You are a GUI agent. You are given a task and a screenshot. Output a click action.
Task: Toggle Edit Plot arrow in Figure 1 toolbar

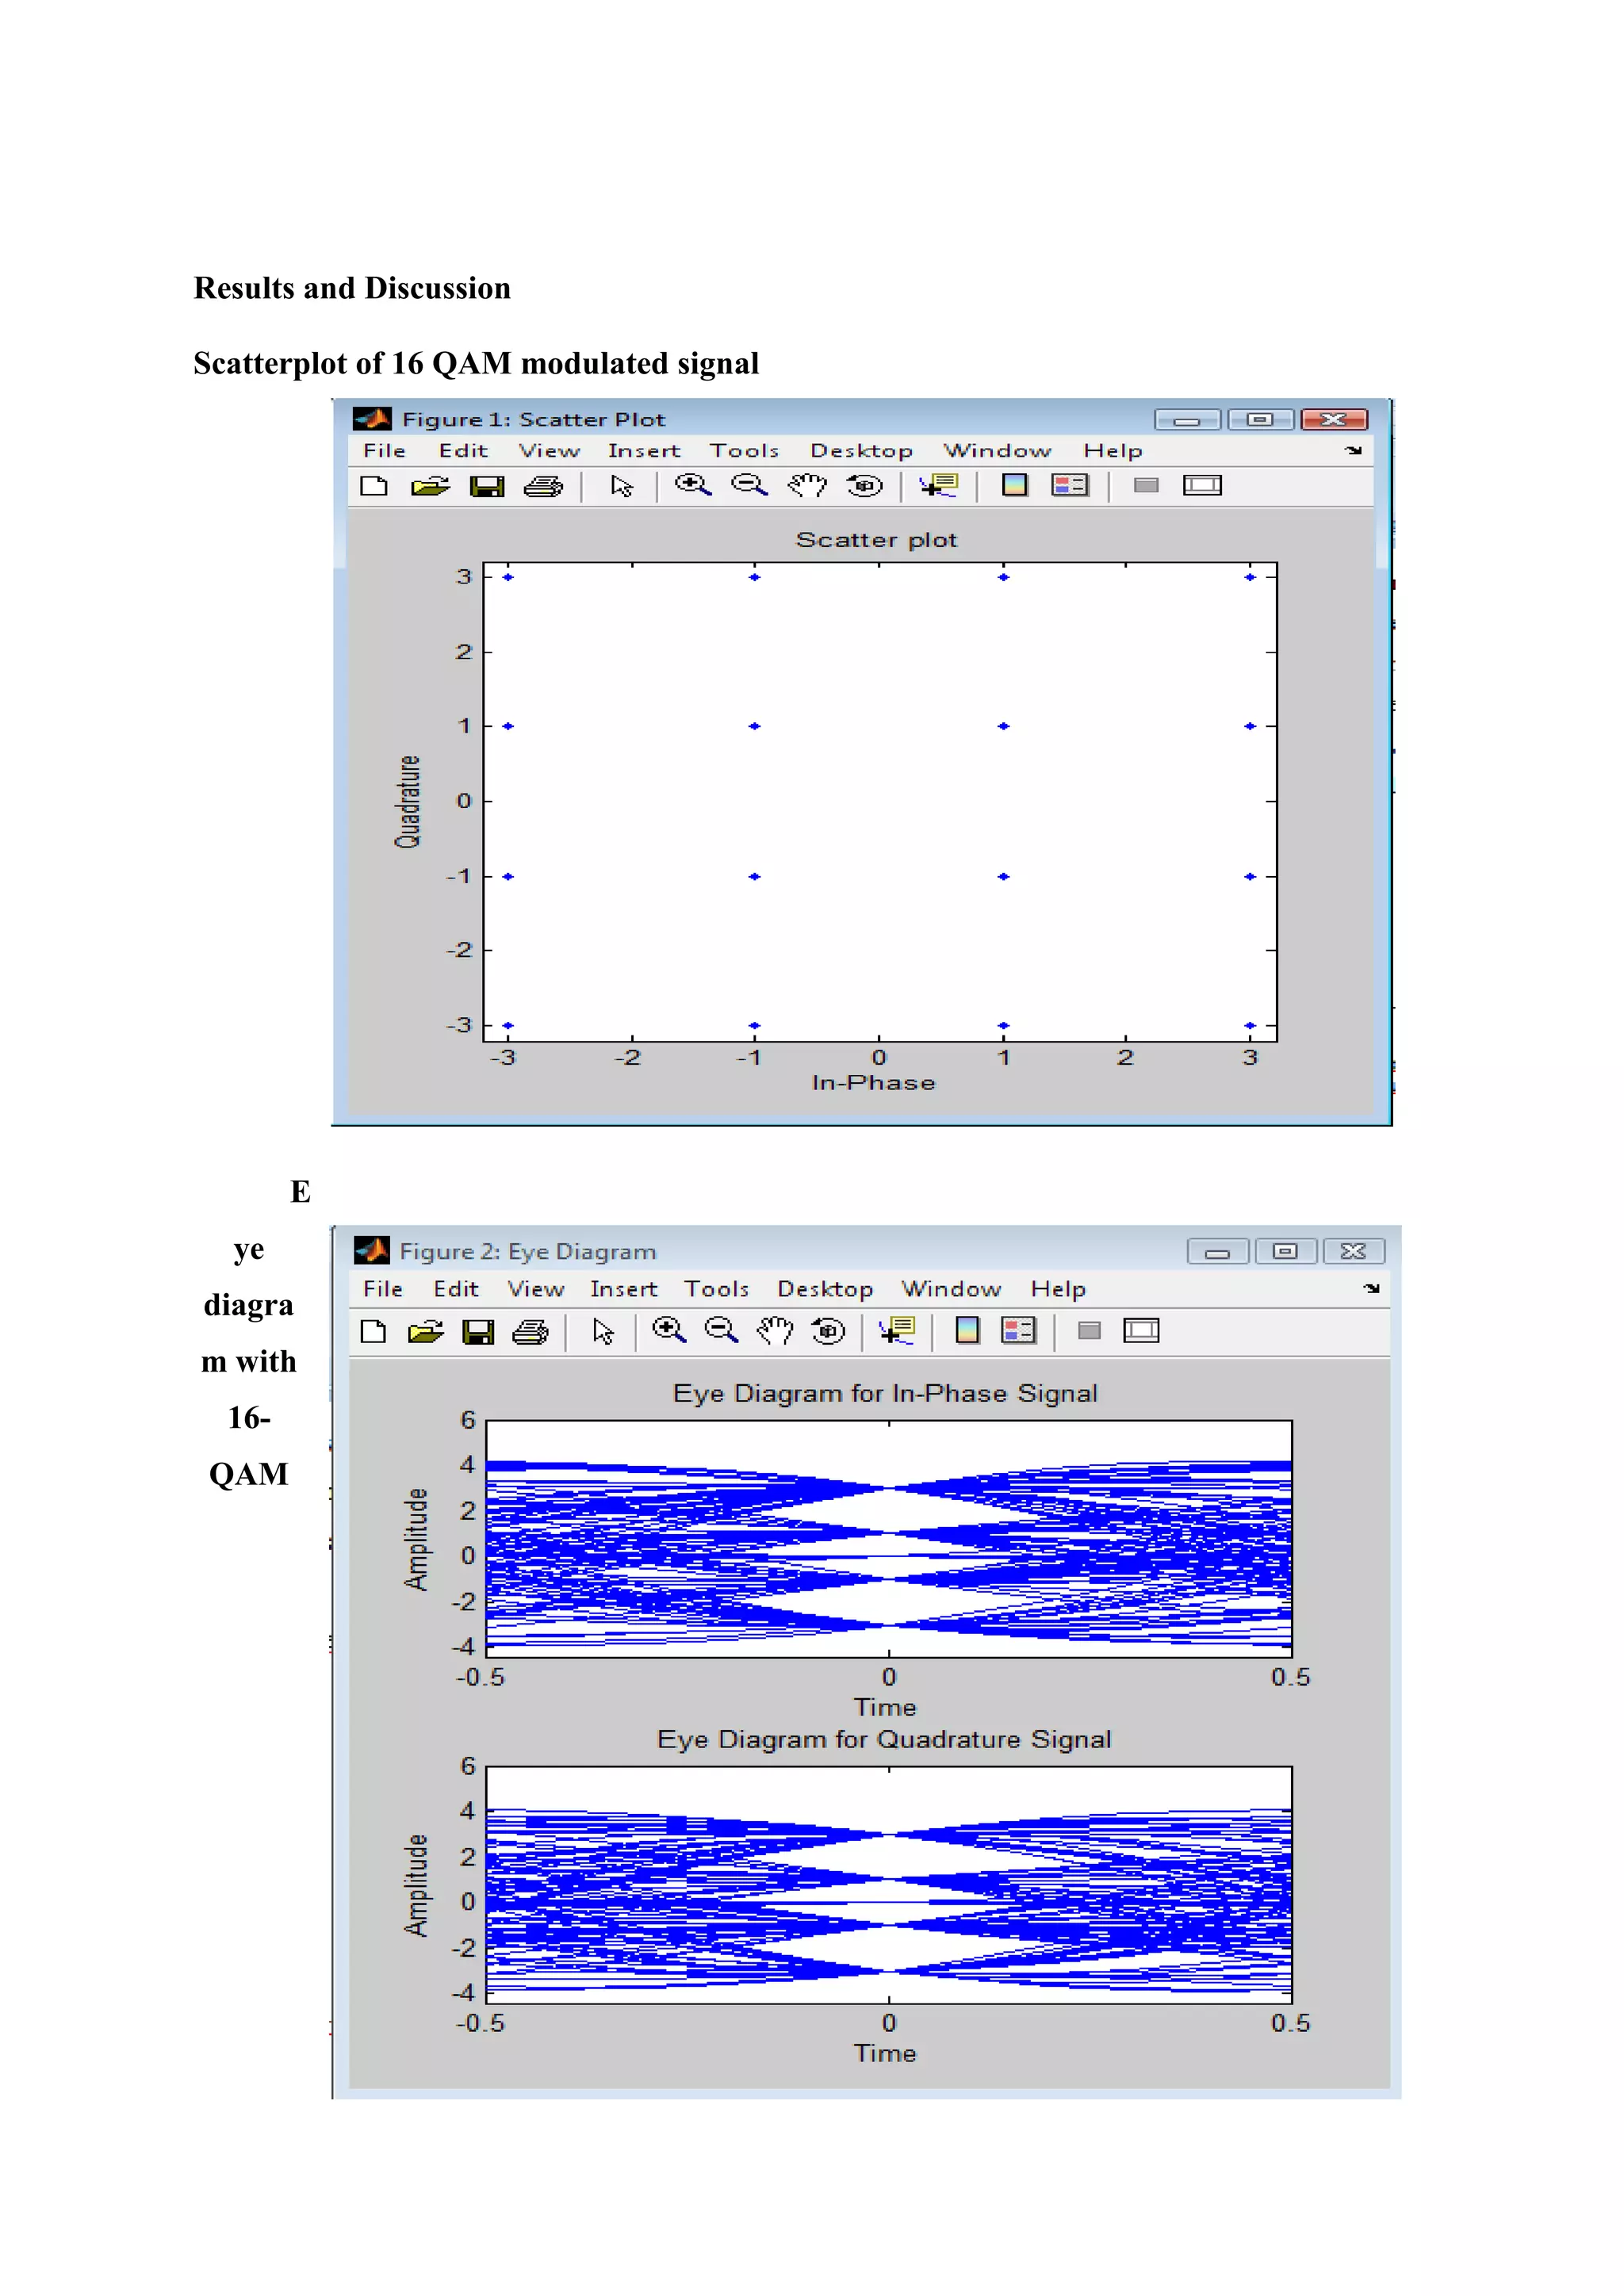tap(622, 487)
